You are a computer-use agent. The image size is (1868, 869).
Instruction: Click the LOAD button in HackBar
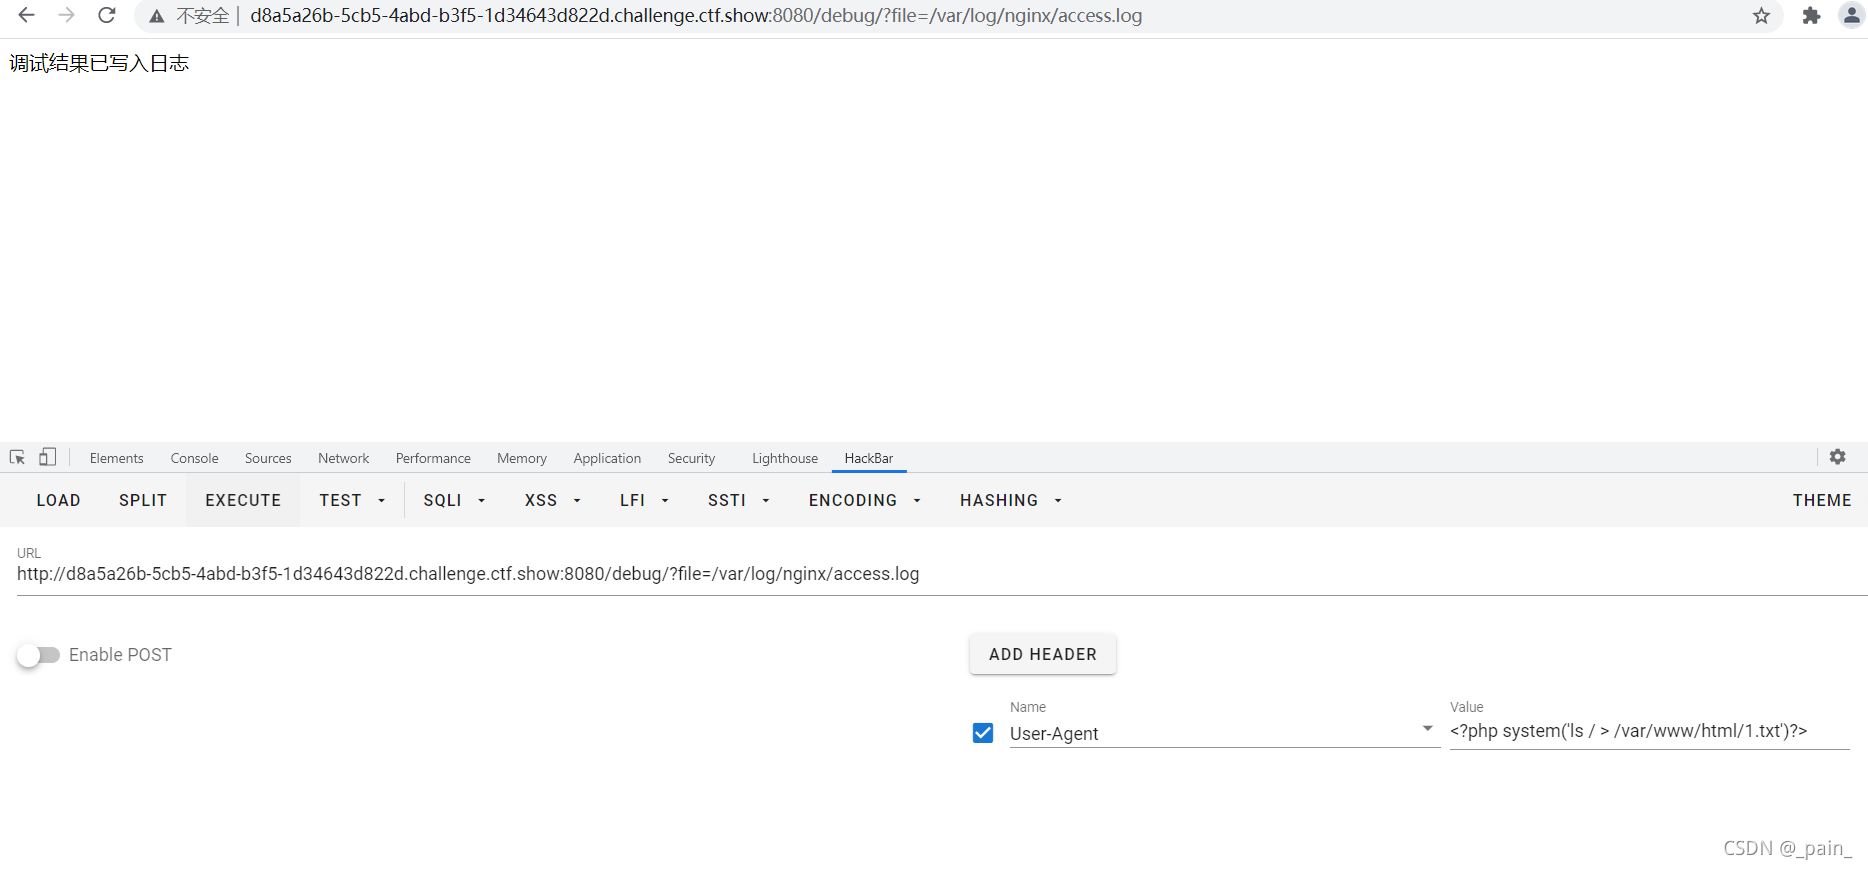(x=58, y=500)
